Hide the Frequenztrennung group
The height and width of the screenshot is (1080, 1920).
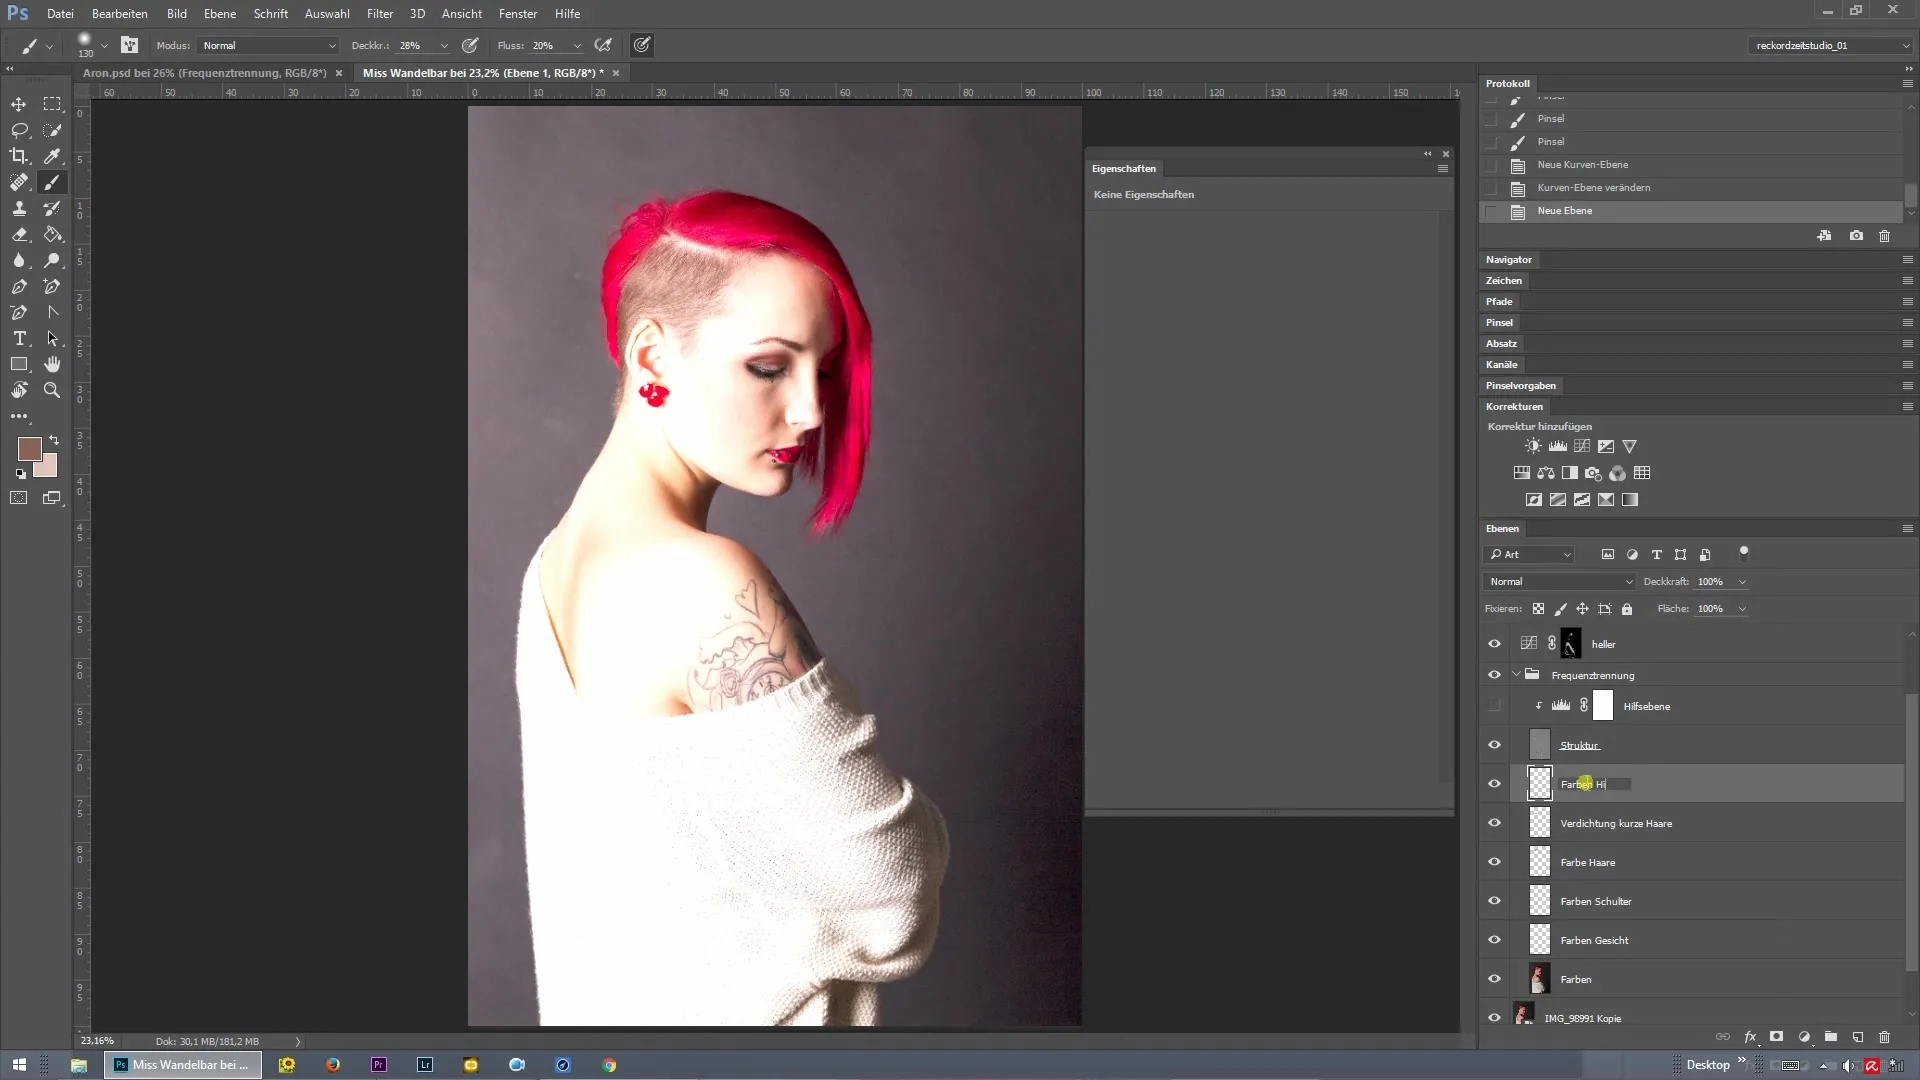coord(1494,675)
